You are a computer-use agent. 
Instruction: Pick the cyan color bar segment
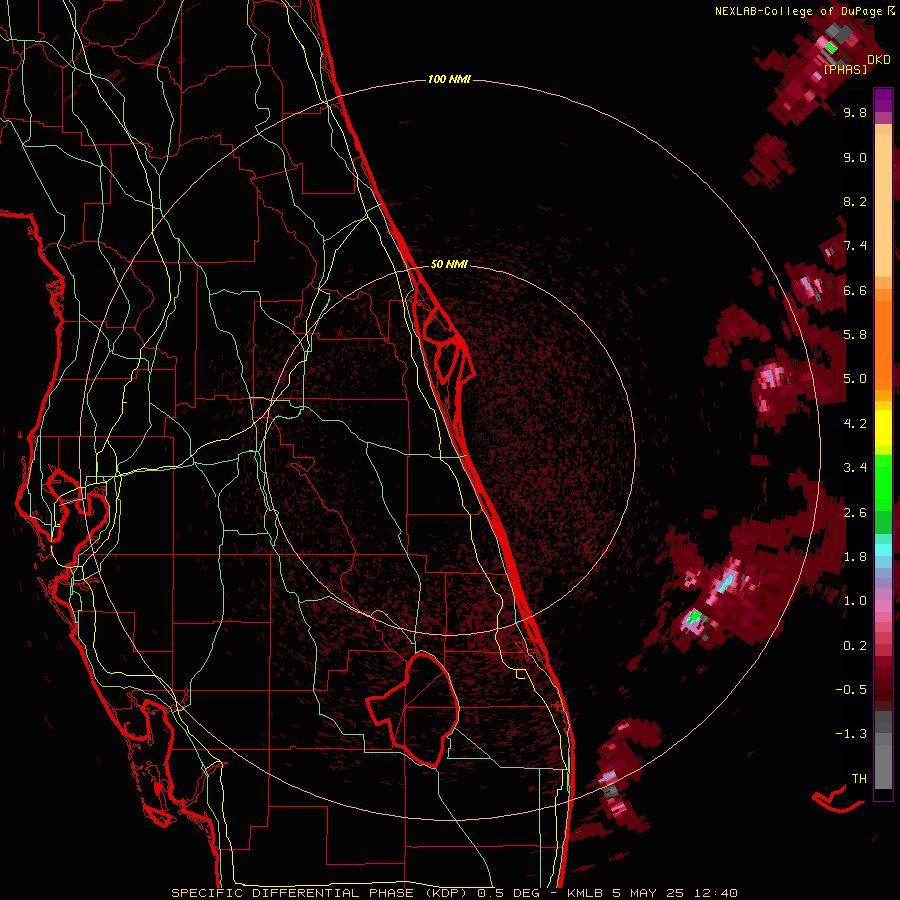point(883,550)
